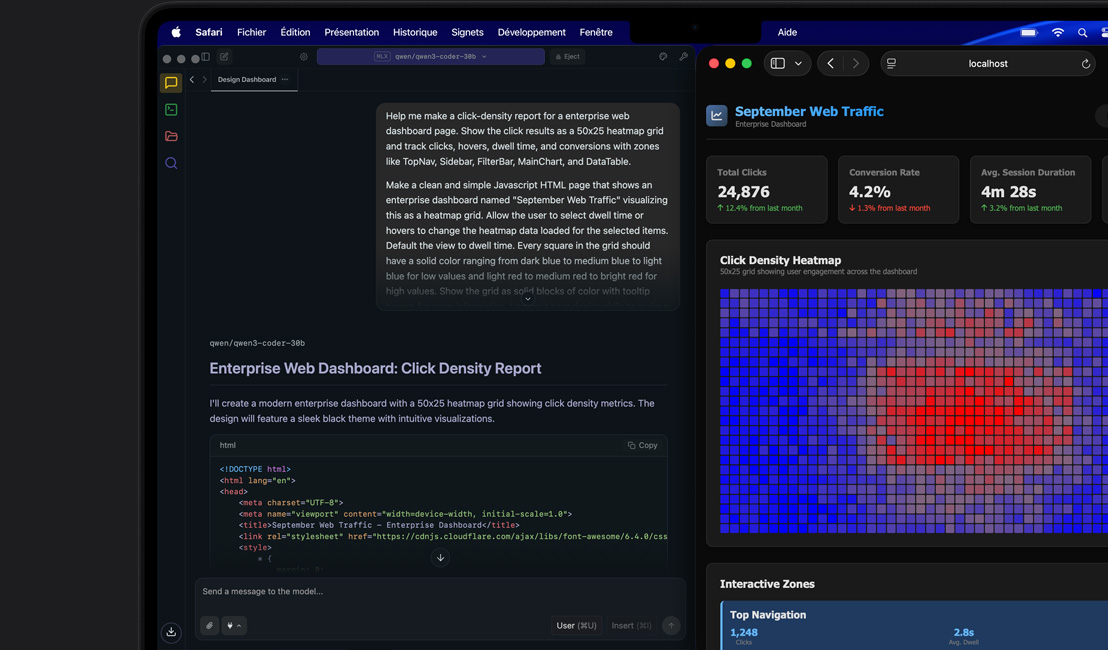Open Spotlight search in menu bar

point(1082,32)
